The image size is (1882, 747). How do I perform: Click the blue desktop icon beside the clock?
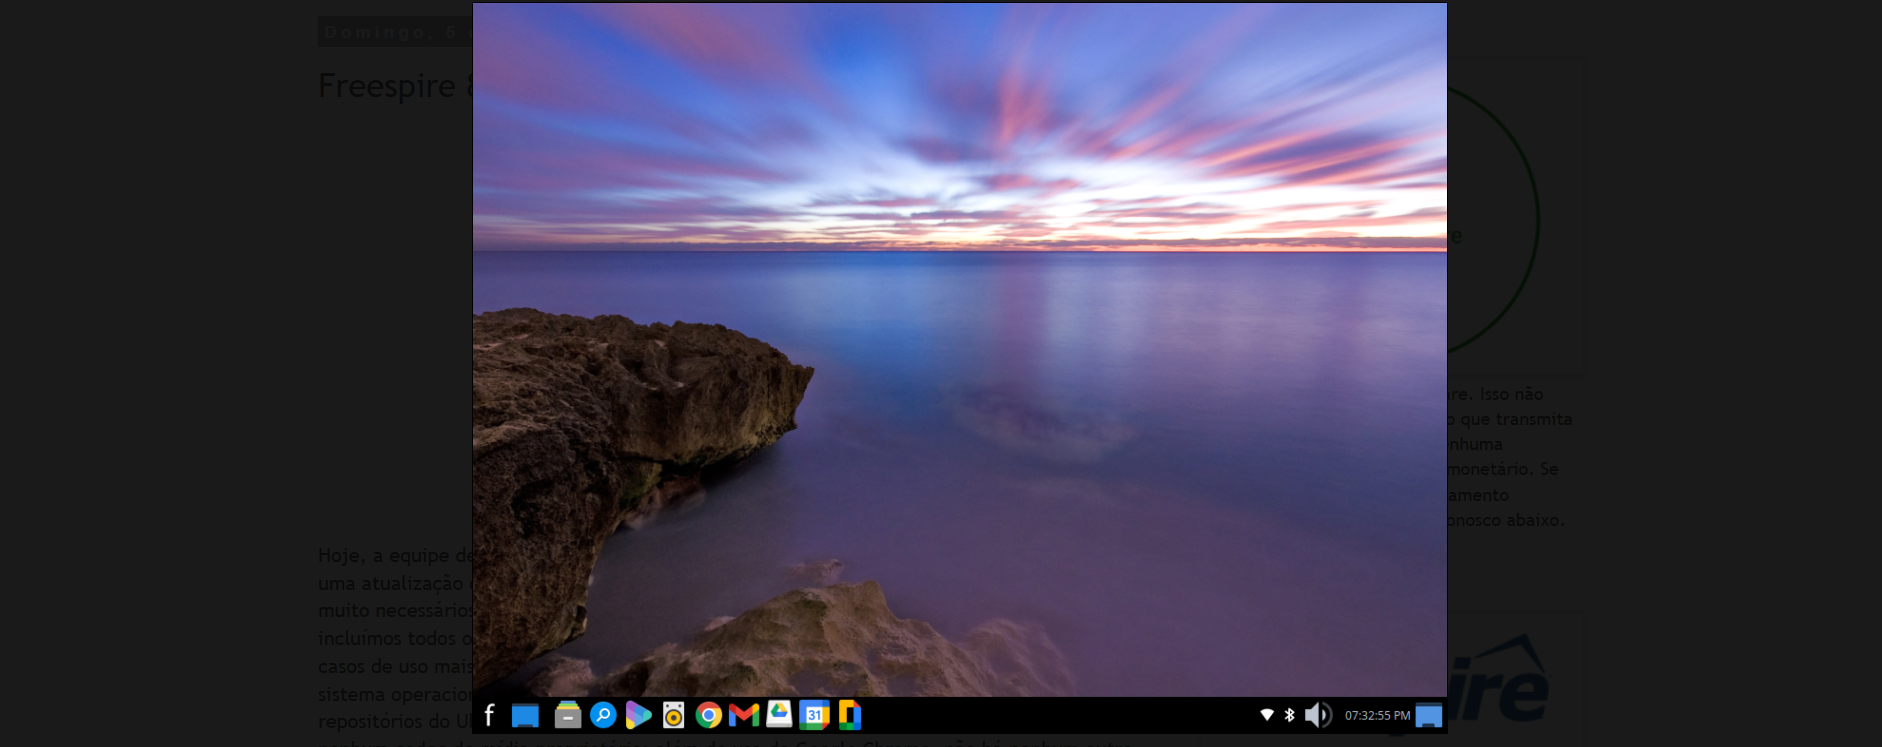pyautogui.click(x=1429, y=715)
